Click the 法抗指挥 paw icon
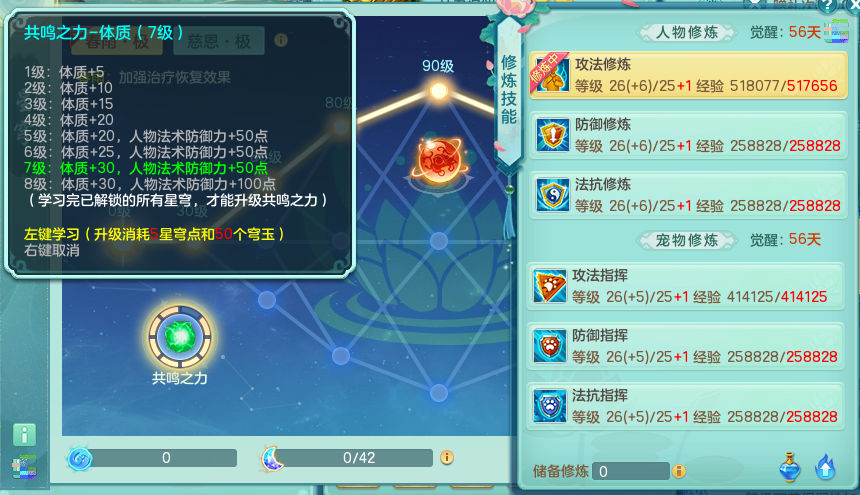The width and height of the screenshot is (860, 495). click(550, 406)
